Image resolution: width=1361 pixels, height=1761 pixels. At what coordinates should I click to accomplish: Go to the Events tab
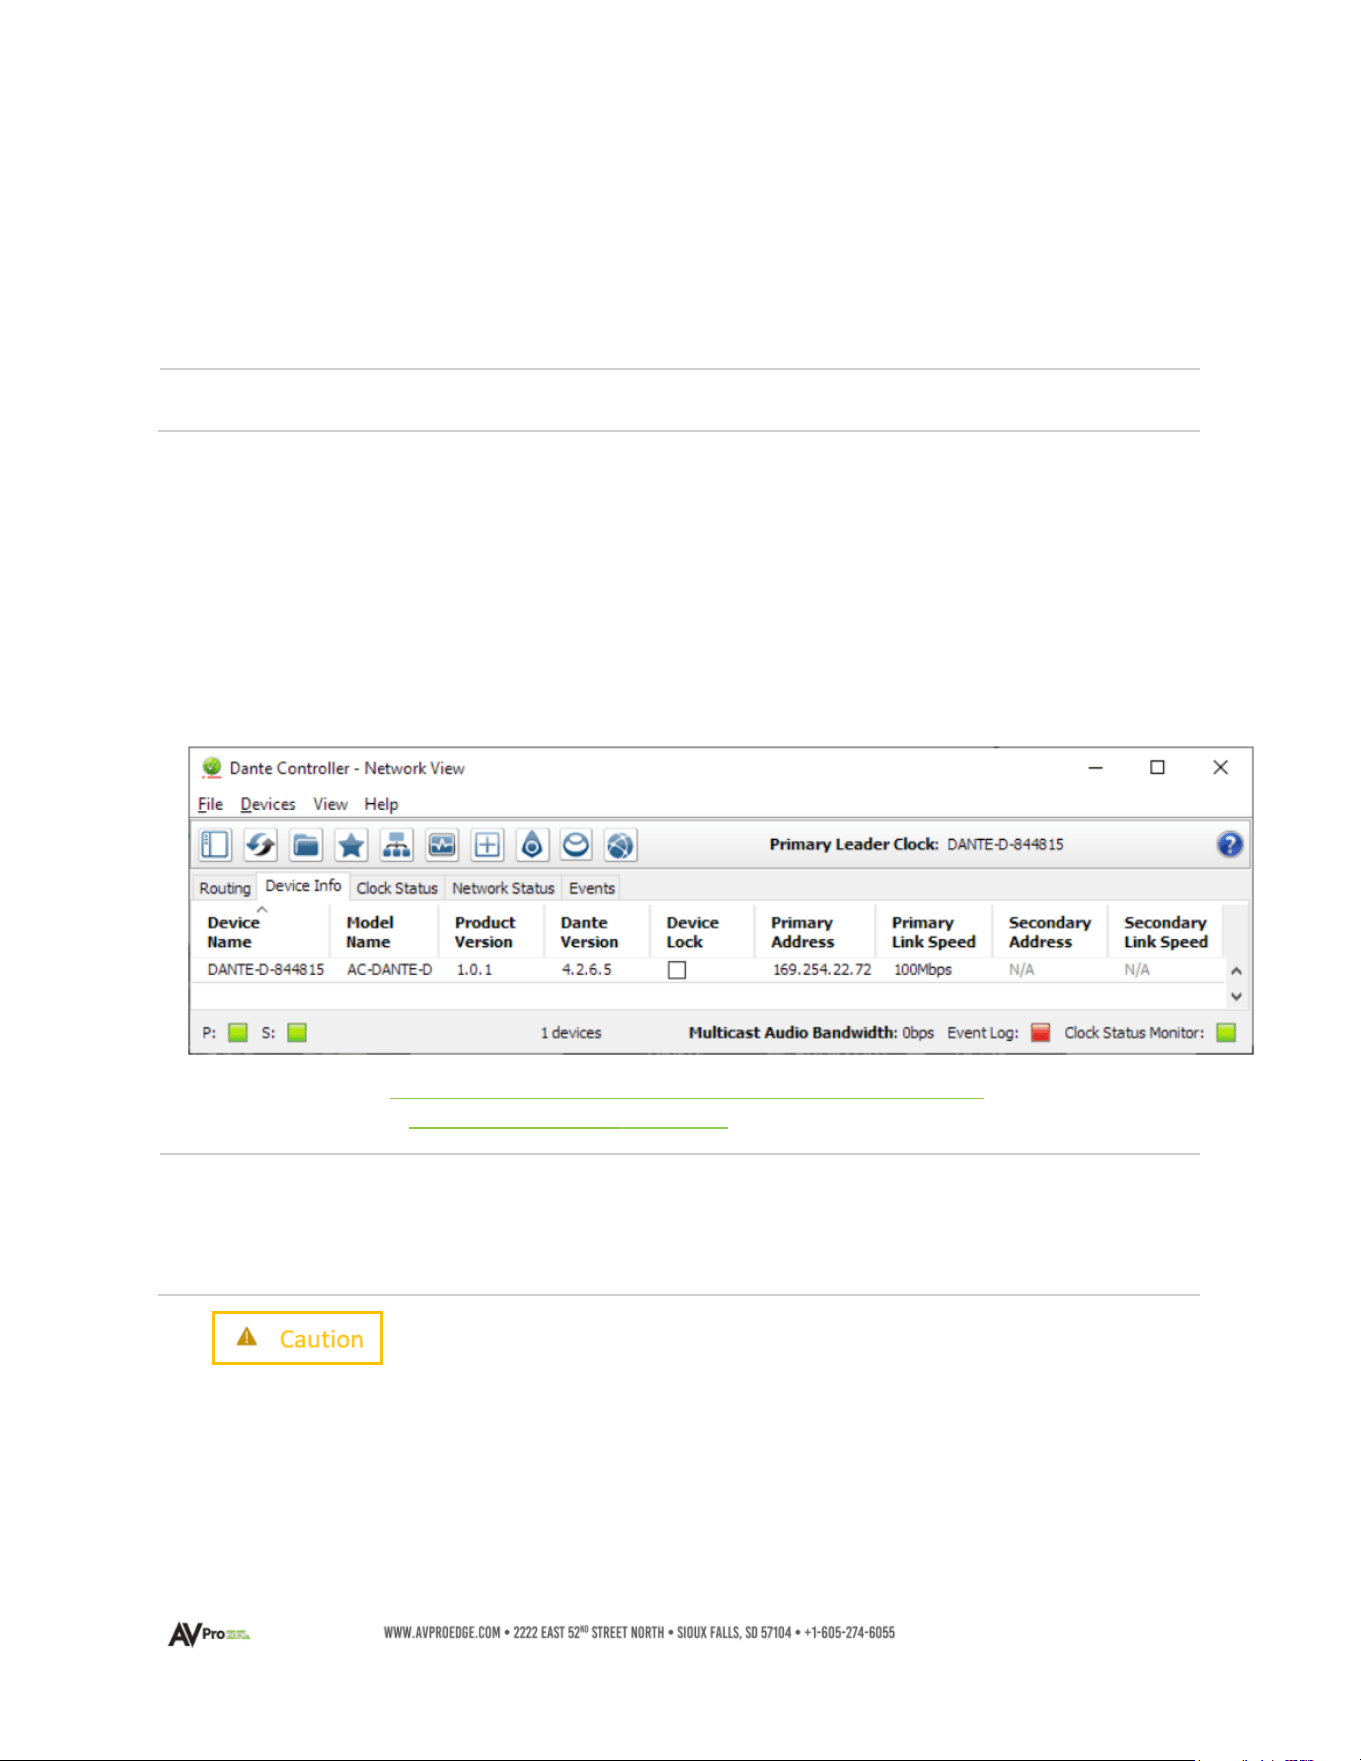(x=592, y=888)
